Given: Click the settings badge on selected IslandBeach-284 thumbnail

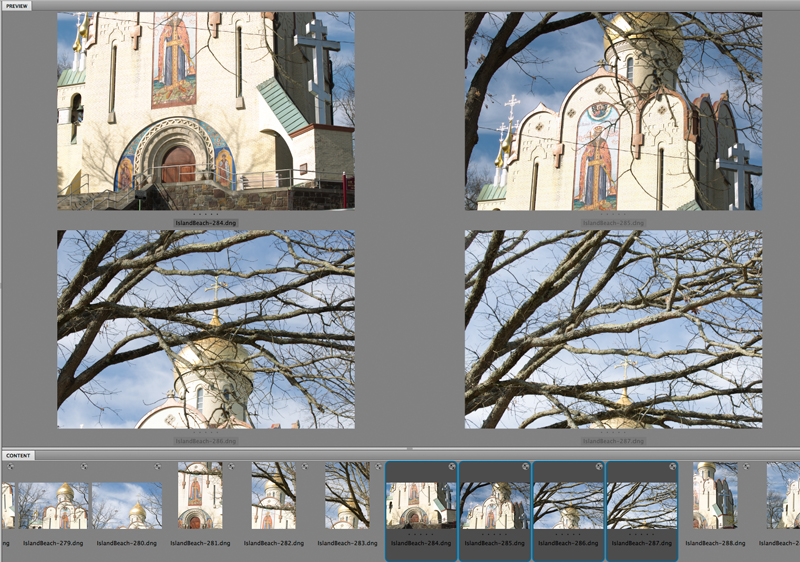Looking at the screenshot, I should point(452,467).
